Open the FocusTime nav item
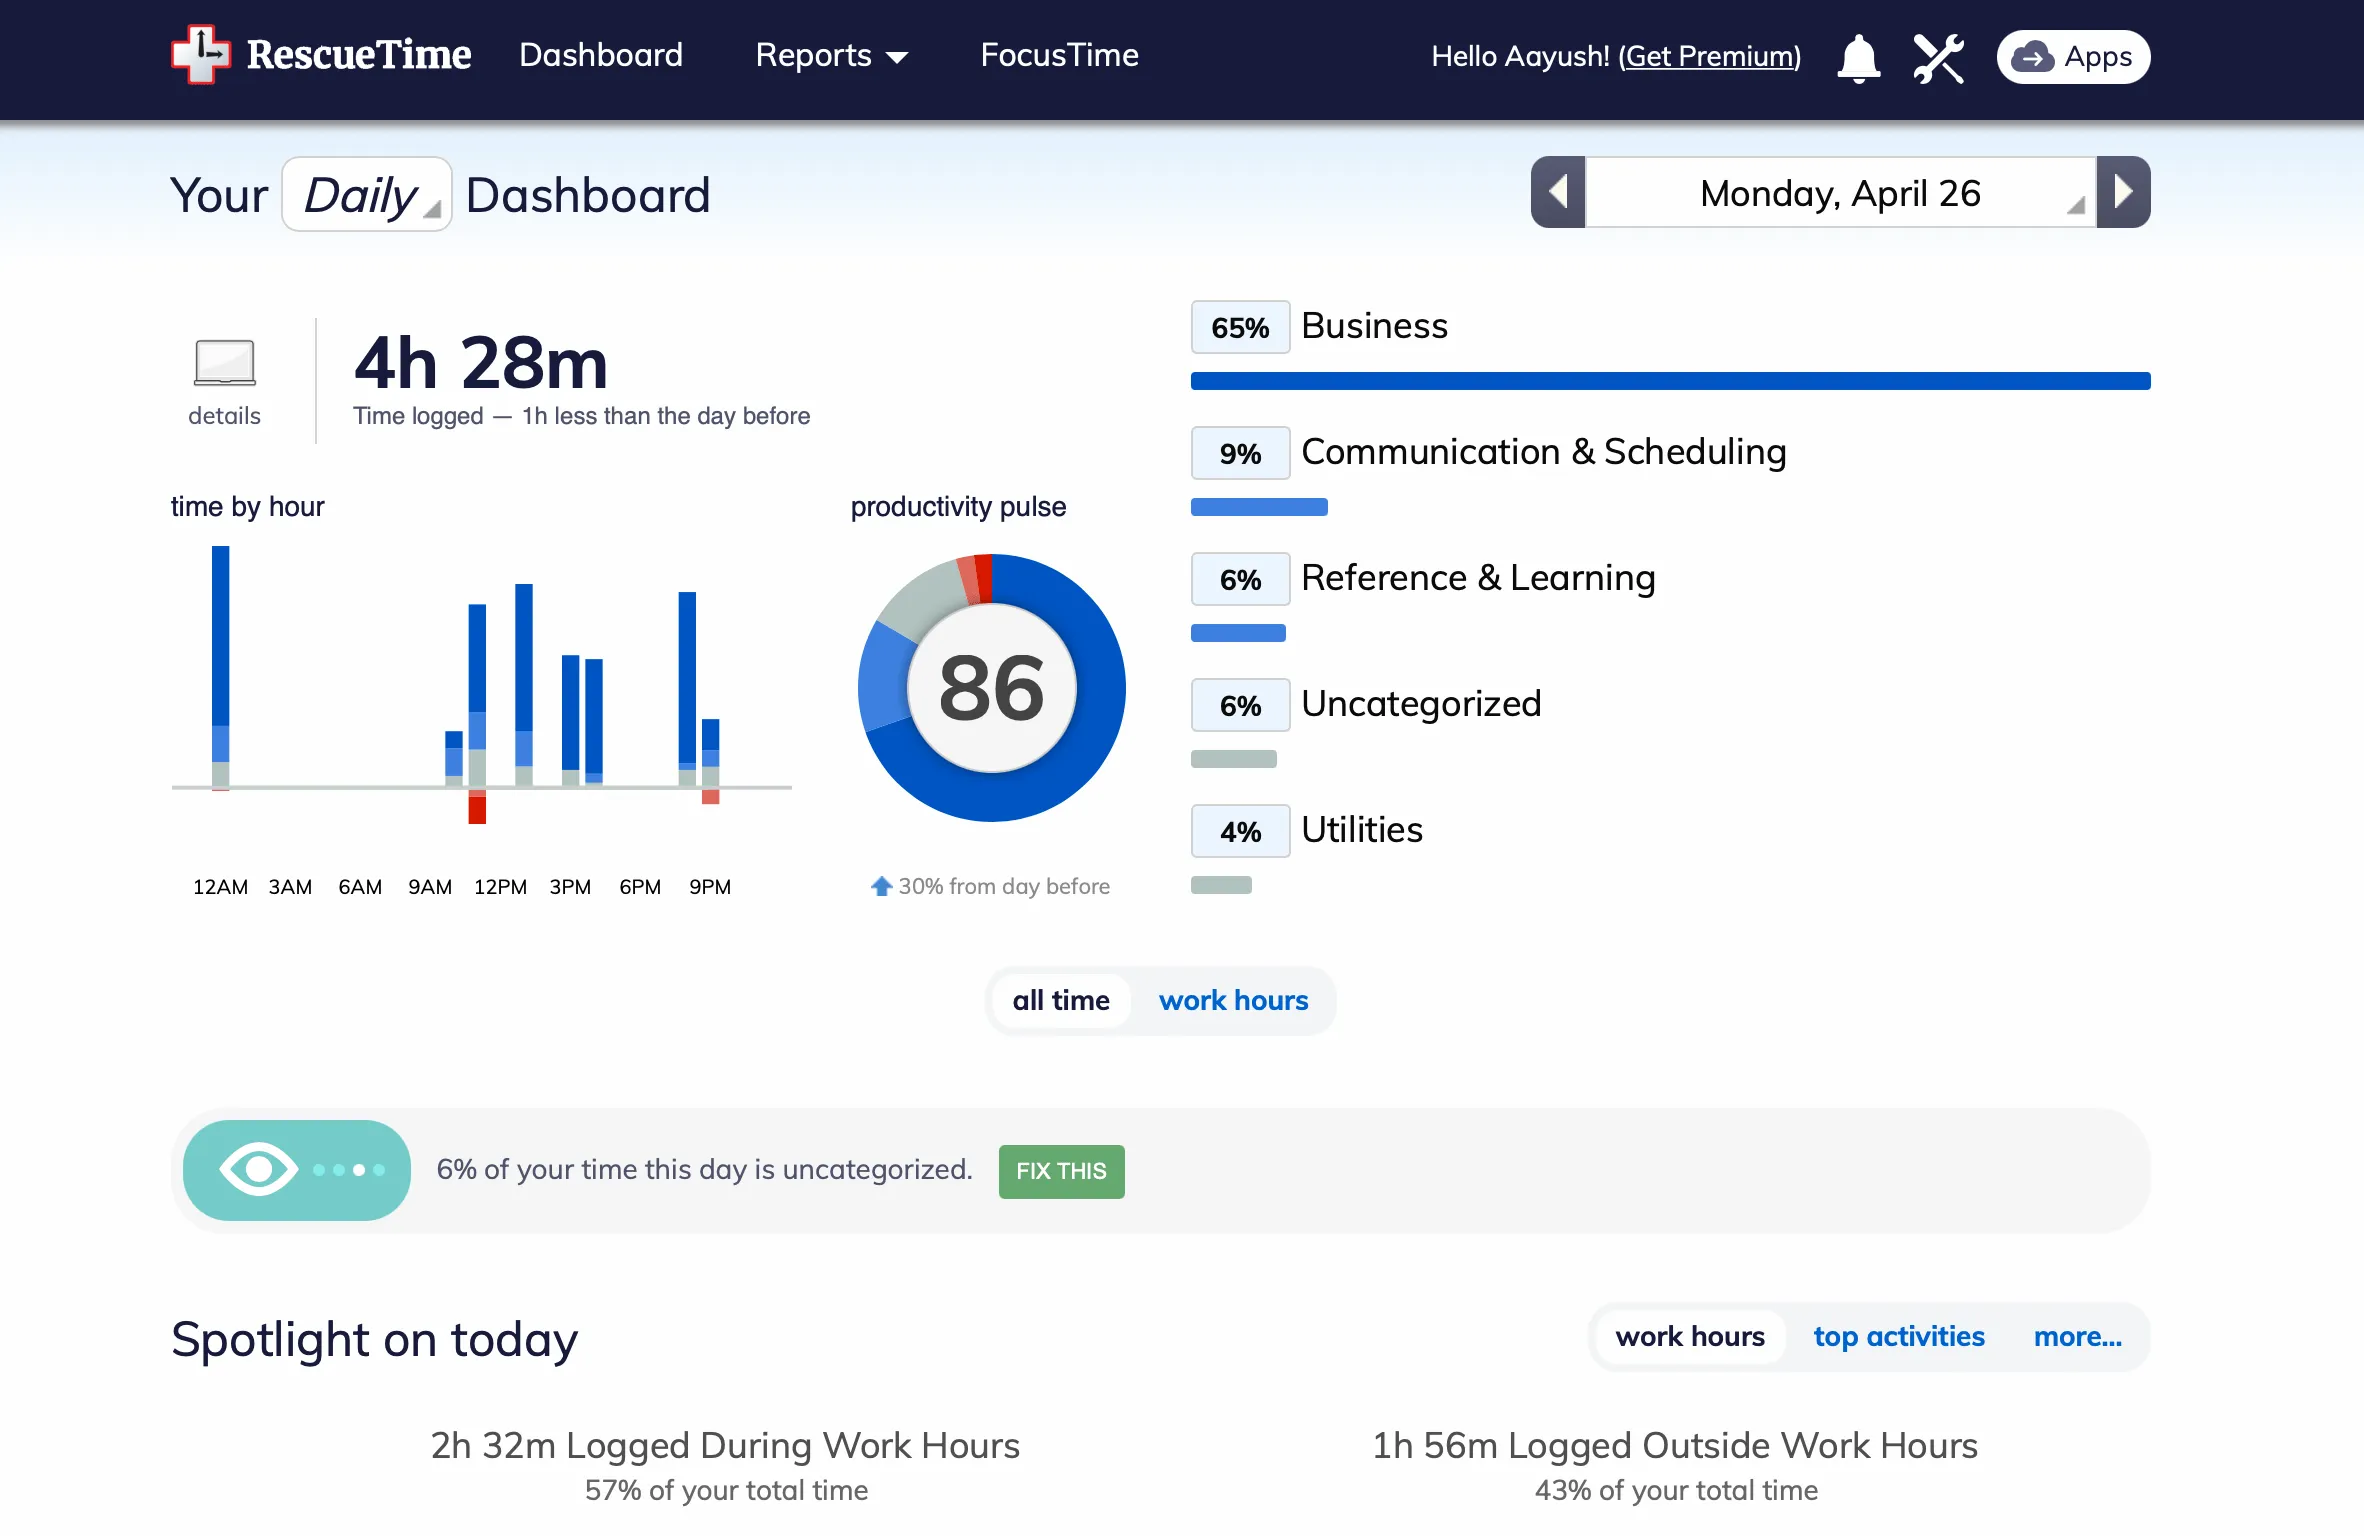This screenshot has height=1536, width=2364. pos(1059,54)
